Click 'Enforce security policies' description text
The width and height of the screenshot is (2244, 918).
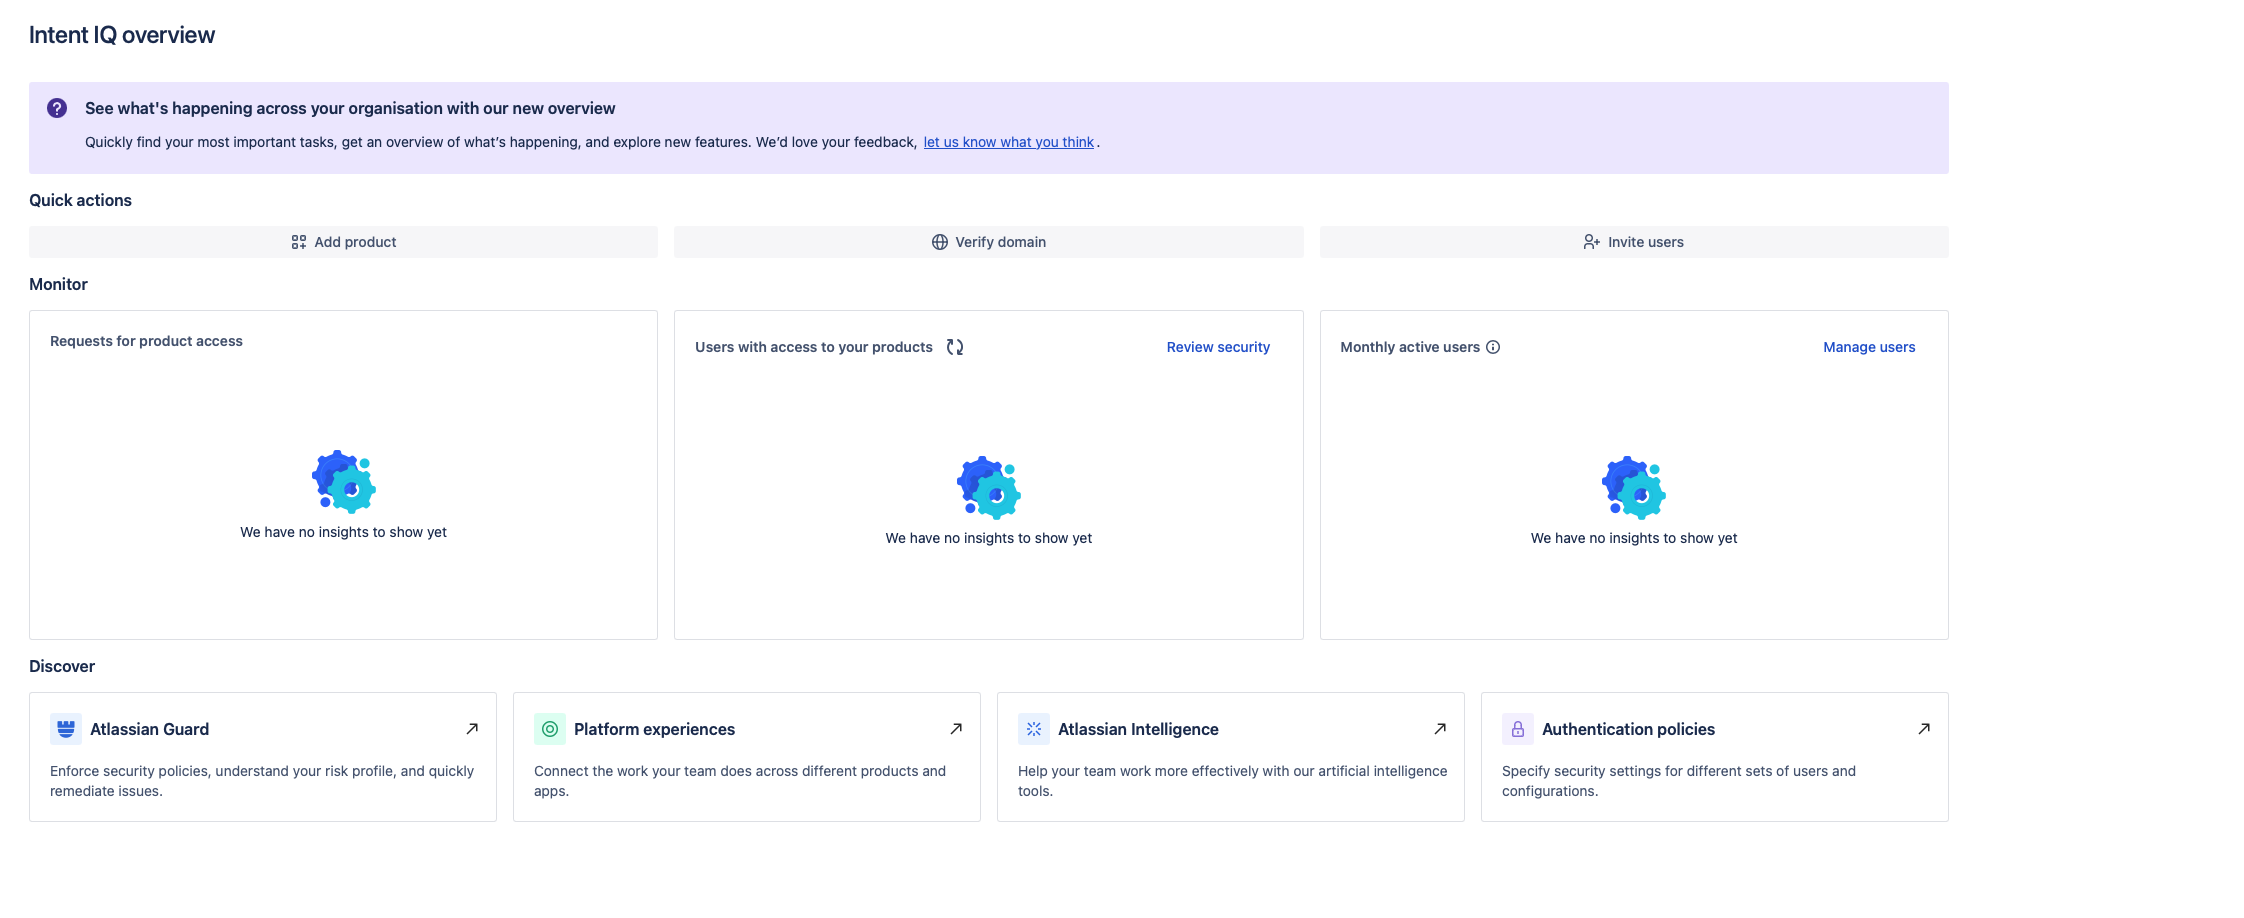click(262, 781)
